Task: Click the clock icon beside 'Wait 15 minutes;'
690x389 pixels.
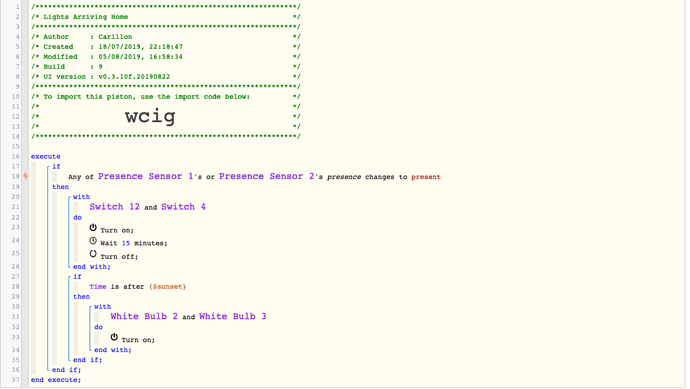Action: (93, 241)
